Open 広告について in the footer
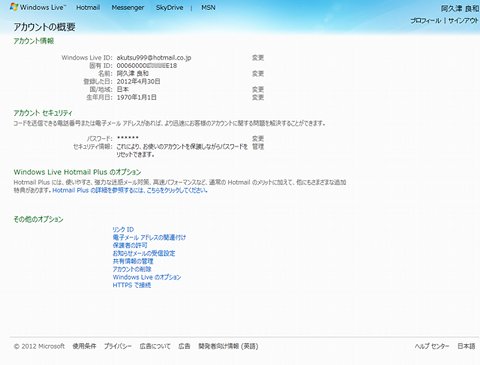Image resolution: width=480 pixels, height=365 pixels. click(x=155, y=346)
